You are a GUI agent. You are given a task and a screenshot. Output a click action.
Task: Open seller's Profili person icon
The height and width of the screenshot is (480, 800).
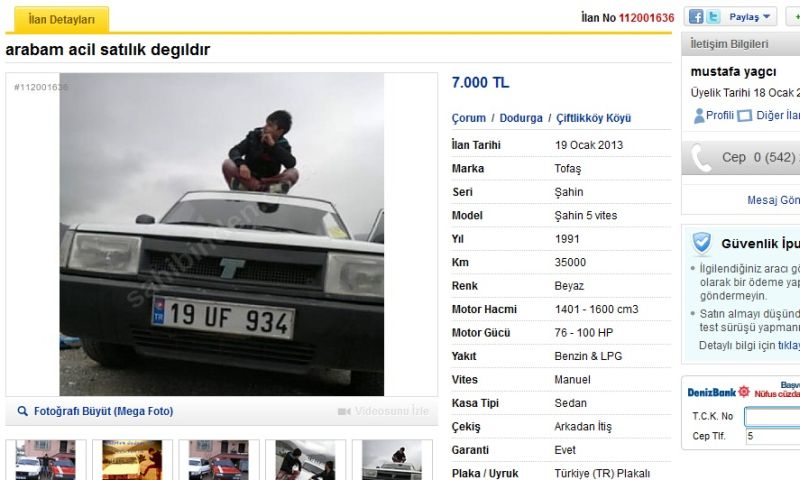coord(699,116)
